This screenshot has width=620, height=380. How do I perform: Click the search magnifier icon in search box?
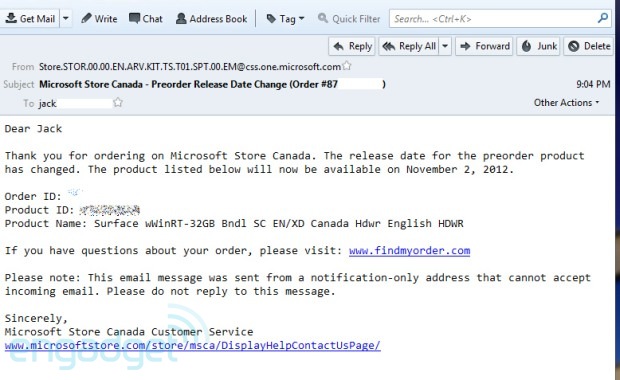tap(603, 18)
